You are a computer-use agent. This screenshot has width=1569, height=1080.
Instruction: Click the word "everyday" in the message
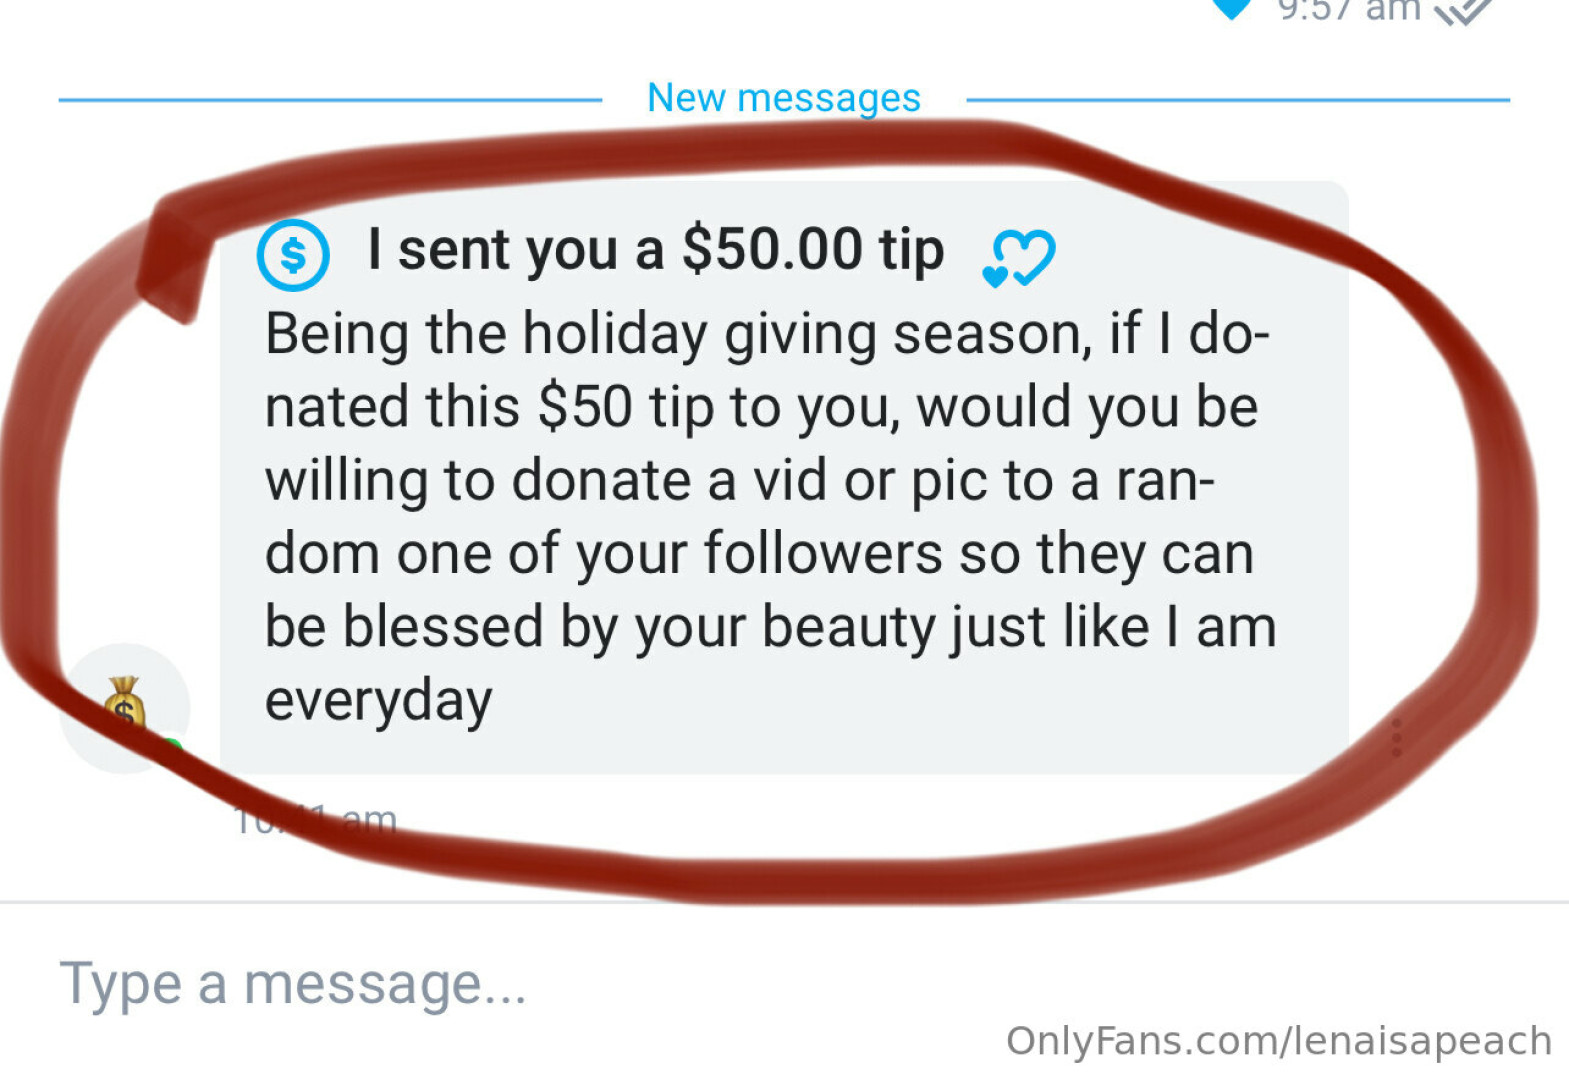pos(378,700)
